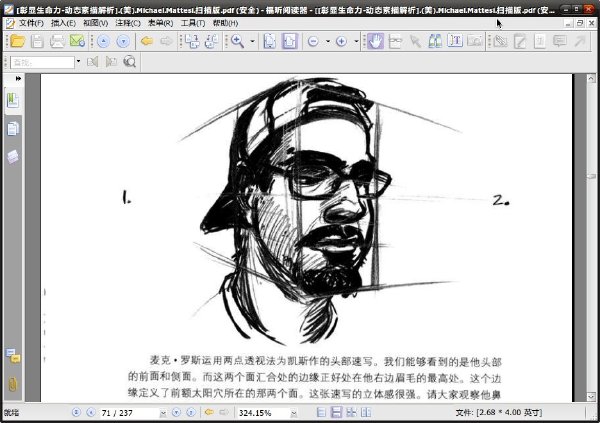
Task: Open the 324.15% zoom level dropdown
Action: click(x=294, y=413)
